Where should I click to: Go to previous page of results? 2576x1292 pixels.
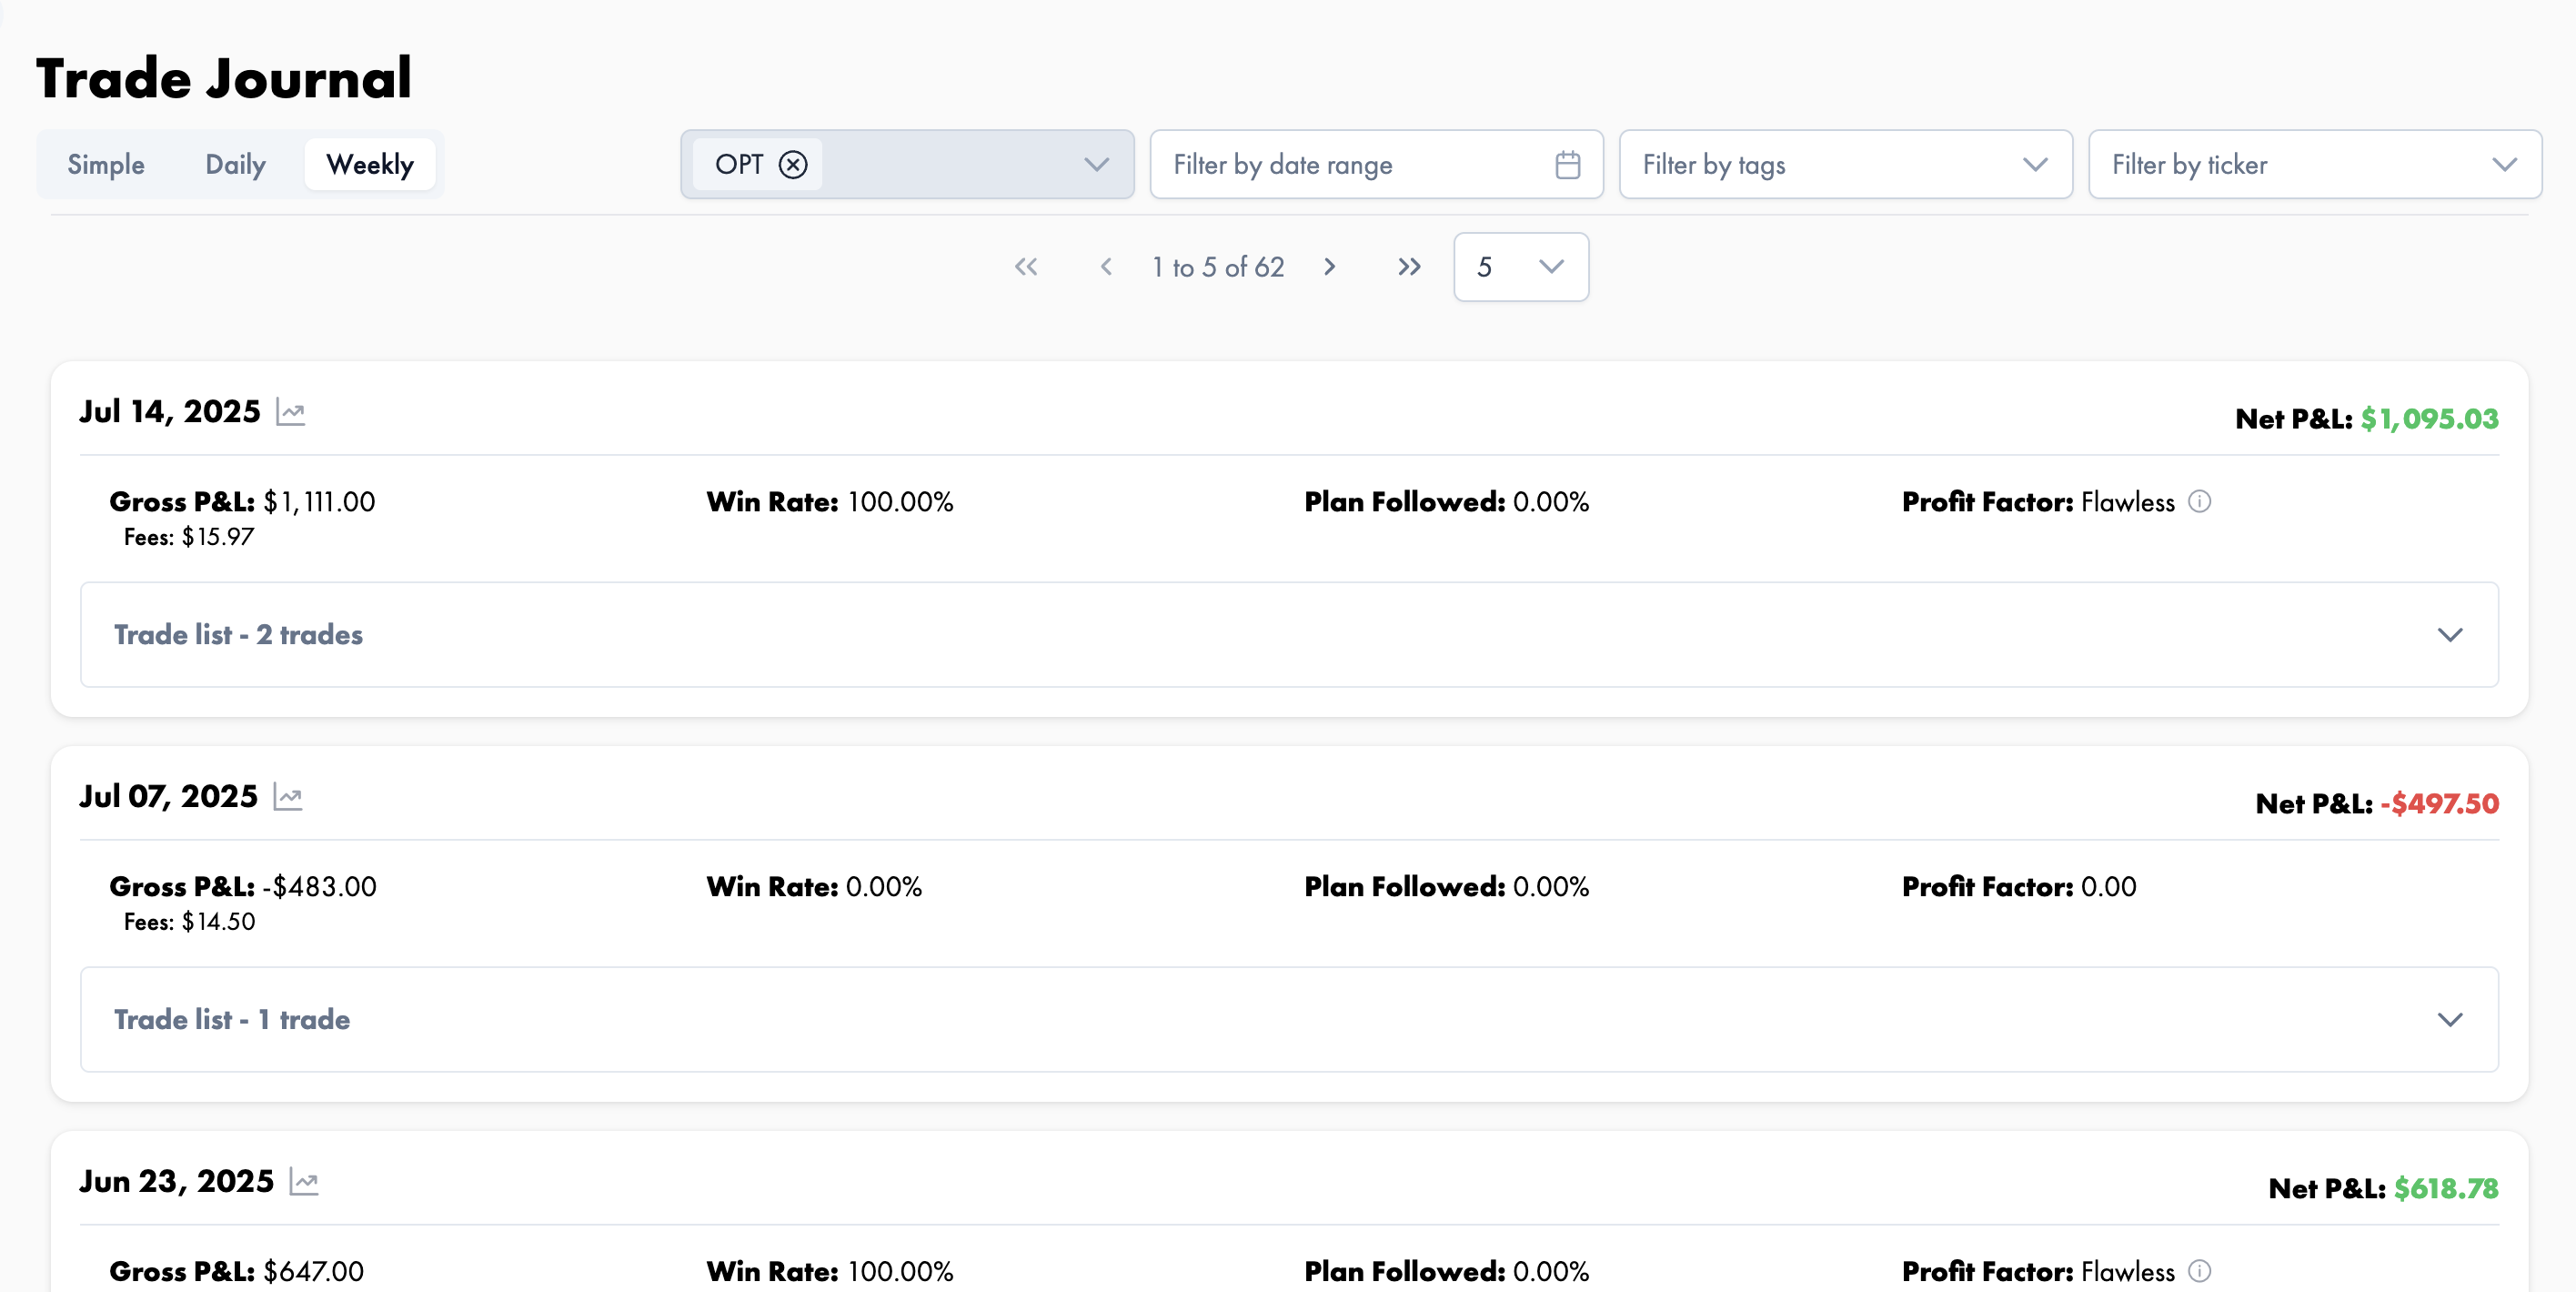1106,267
